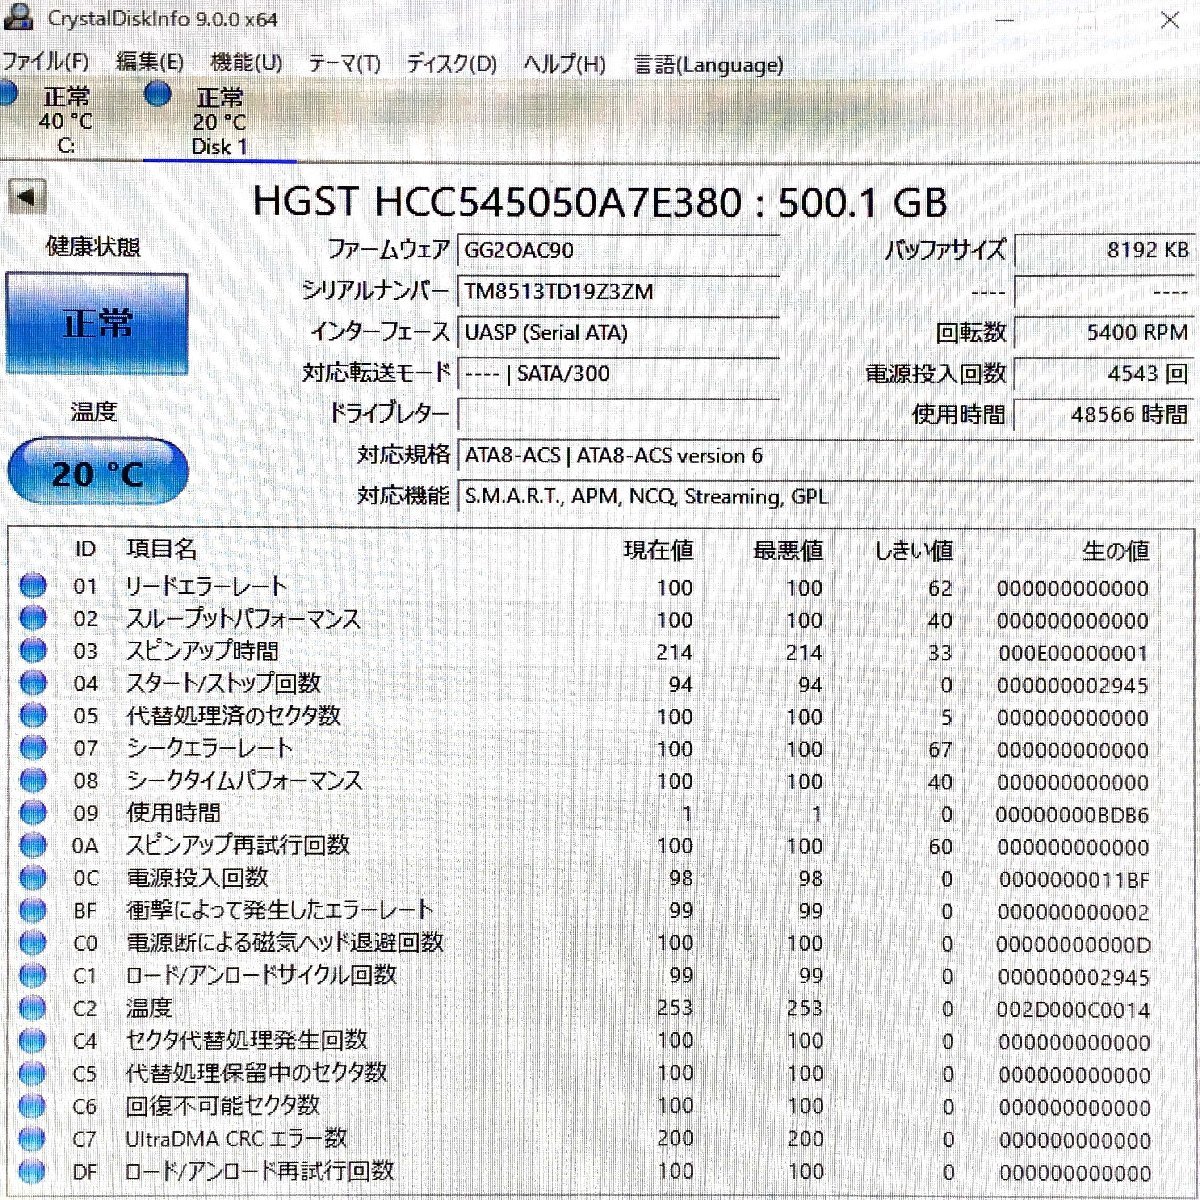Select the raw value 00000000BDB6
The height and width of the screenshot is (1200, 1200).
click(x=1073, y=815)
